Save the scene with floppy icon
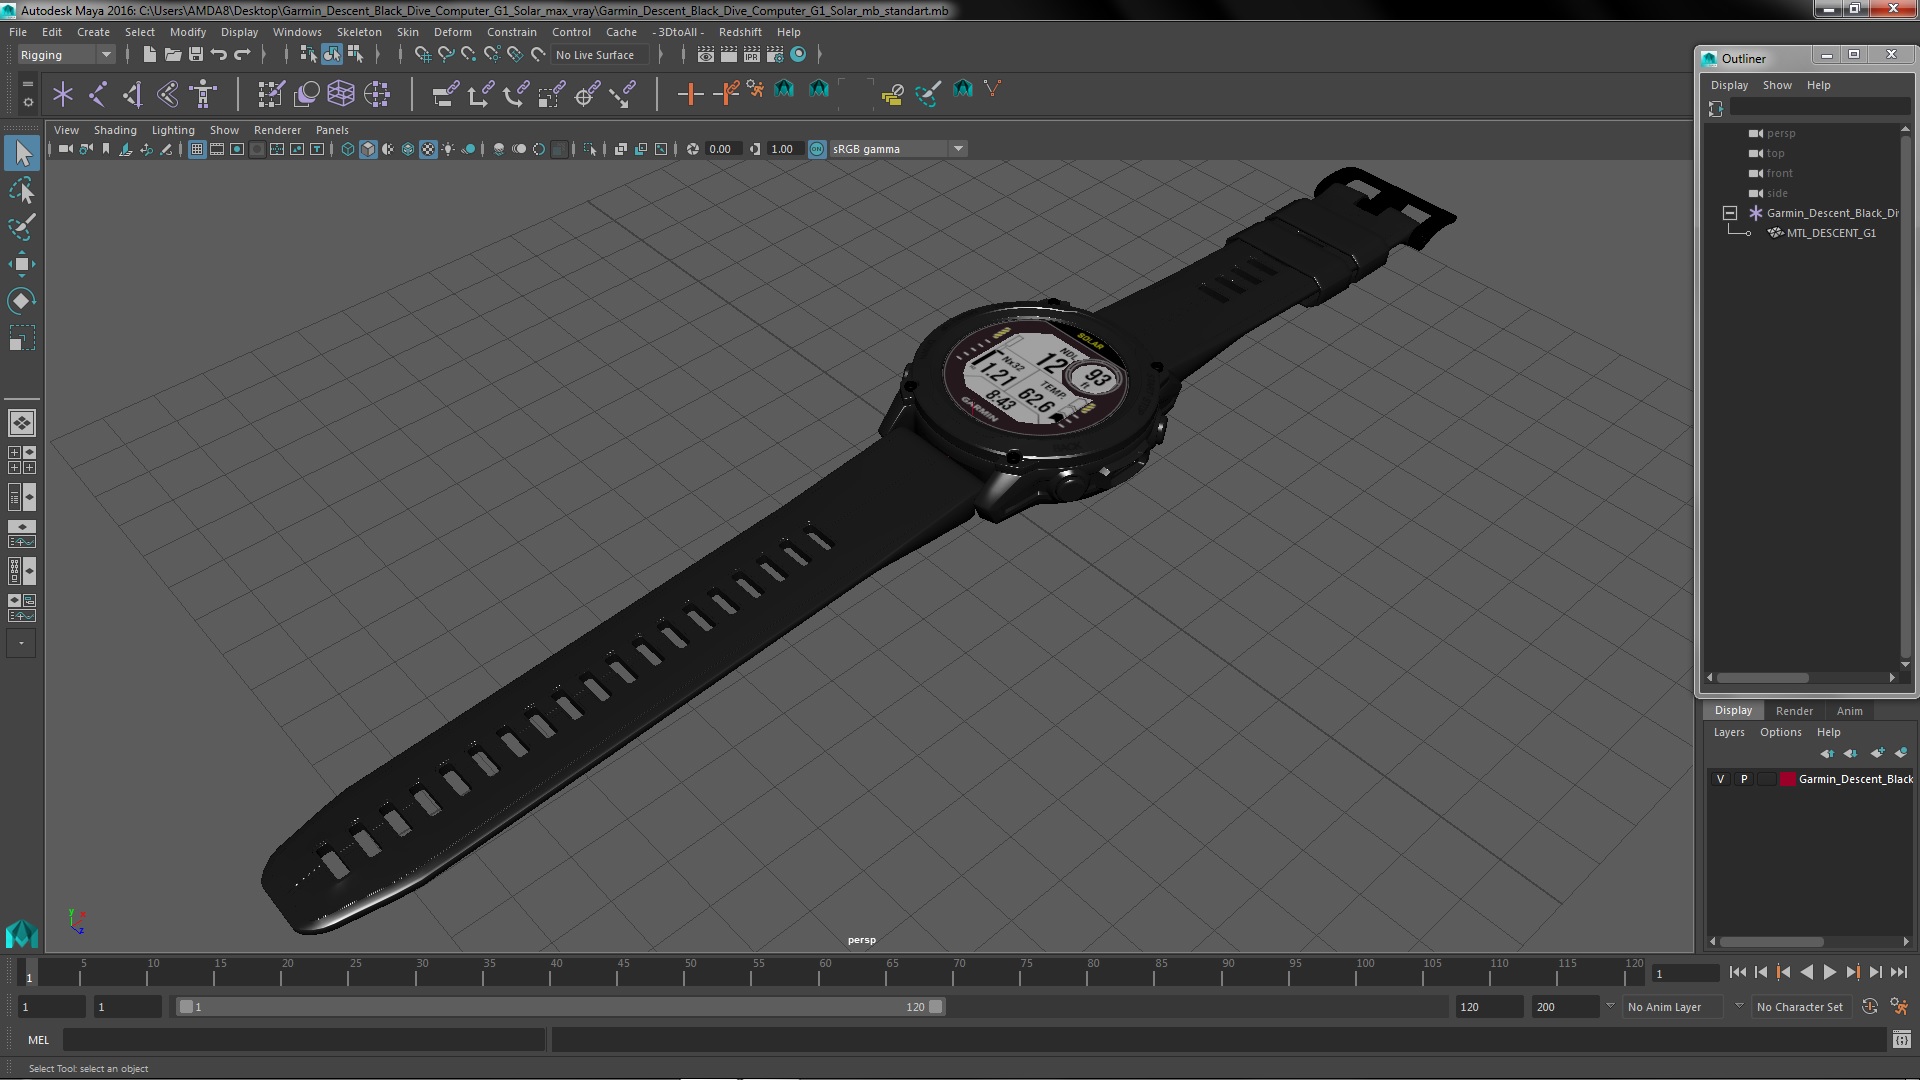This screenshot has width=1920, height=1080. (195, 55)
